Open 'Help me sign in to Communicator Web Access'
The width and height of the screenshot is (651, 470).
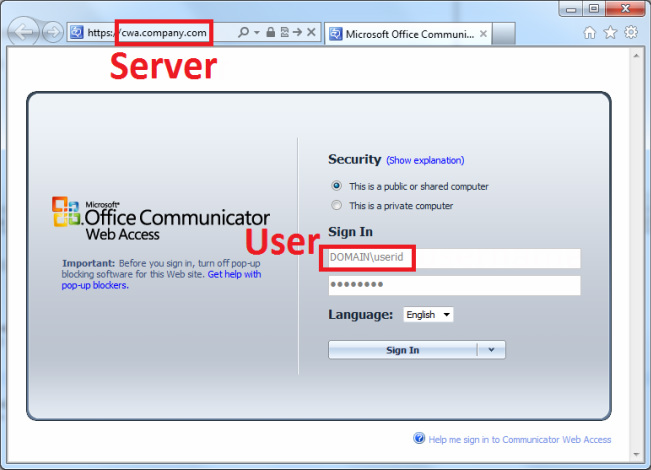tap(520, 440)
